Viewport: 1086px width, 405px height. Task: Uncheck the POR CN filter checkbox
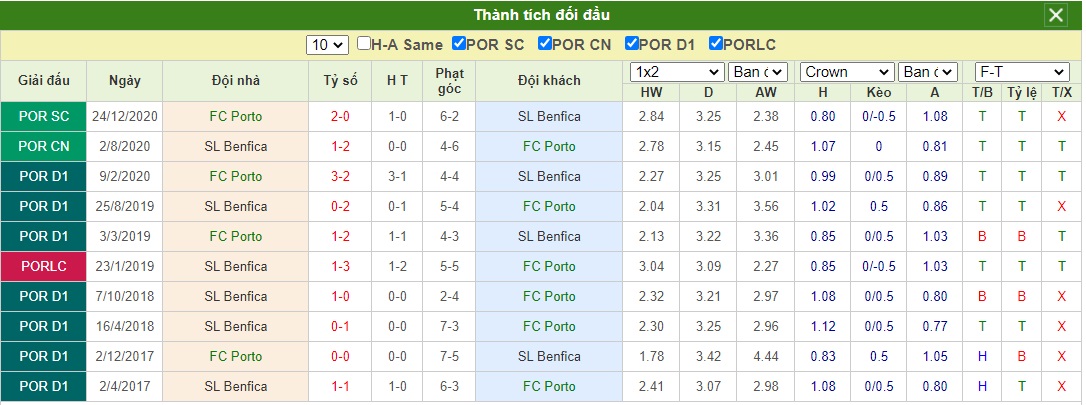pyautogui.click(x=545, y=44)
